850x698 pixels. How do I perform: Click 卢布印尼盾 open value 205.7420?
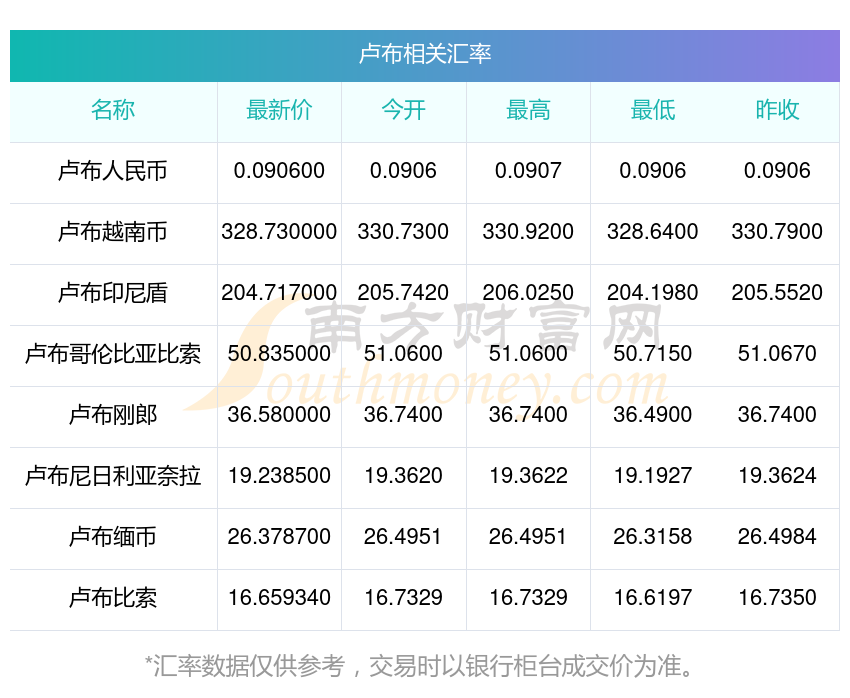point(403,293)
